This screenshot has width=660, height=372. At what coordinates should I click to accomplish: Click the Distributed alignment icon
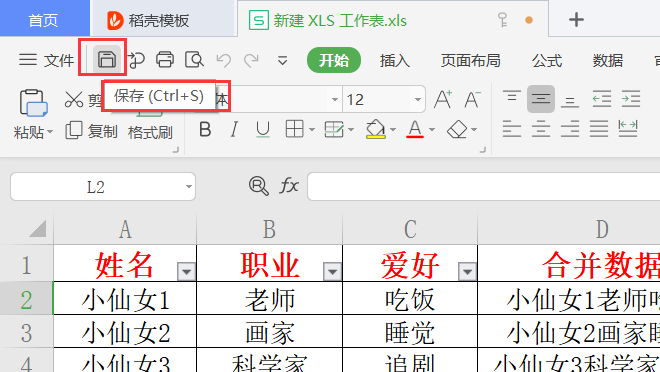628,129
